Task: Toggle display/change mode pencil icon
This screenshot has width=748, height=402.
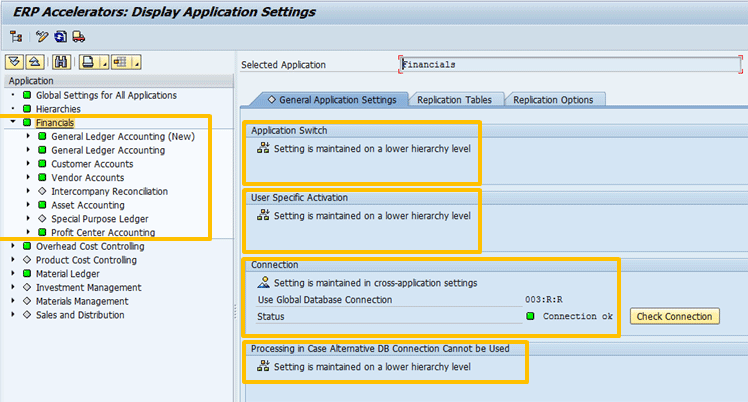Action: tap(42, 37)
